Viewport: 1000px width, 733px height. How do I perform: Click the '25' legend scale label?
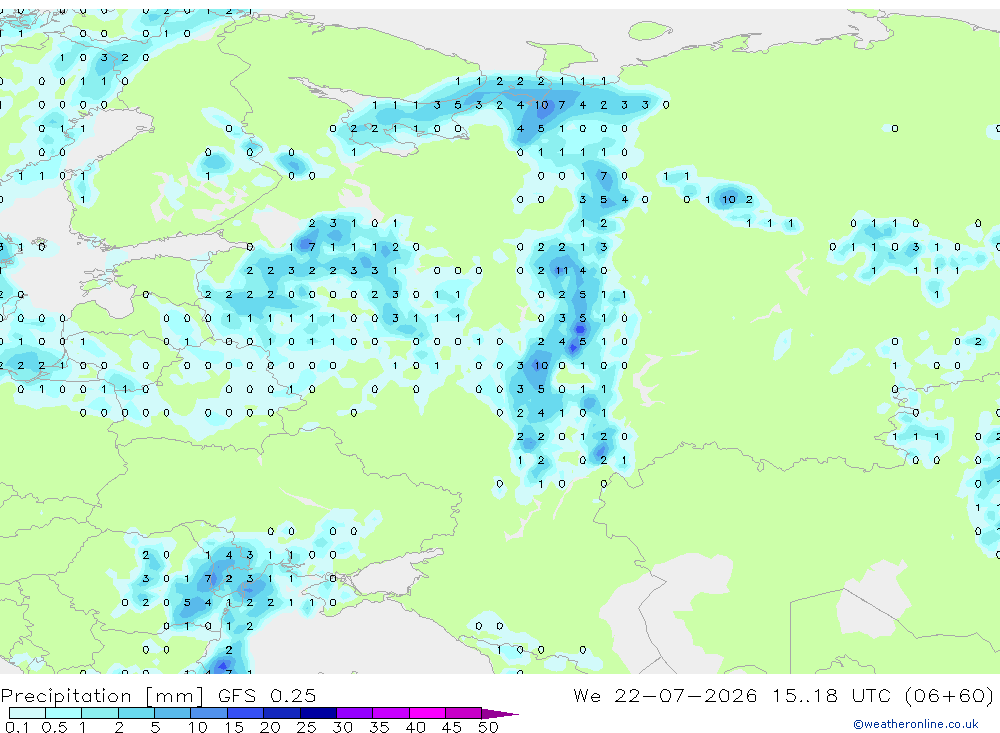pos(306,727)
